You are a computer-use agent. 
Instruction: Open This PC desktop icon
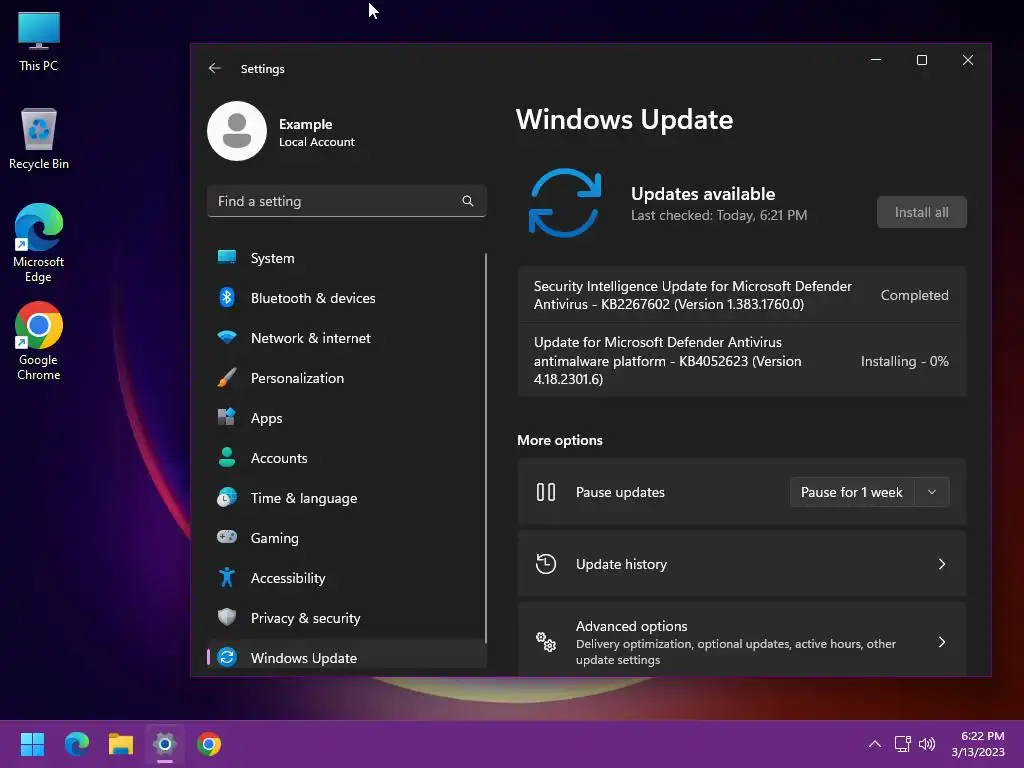[x=39, y=41]
